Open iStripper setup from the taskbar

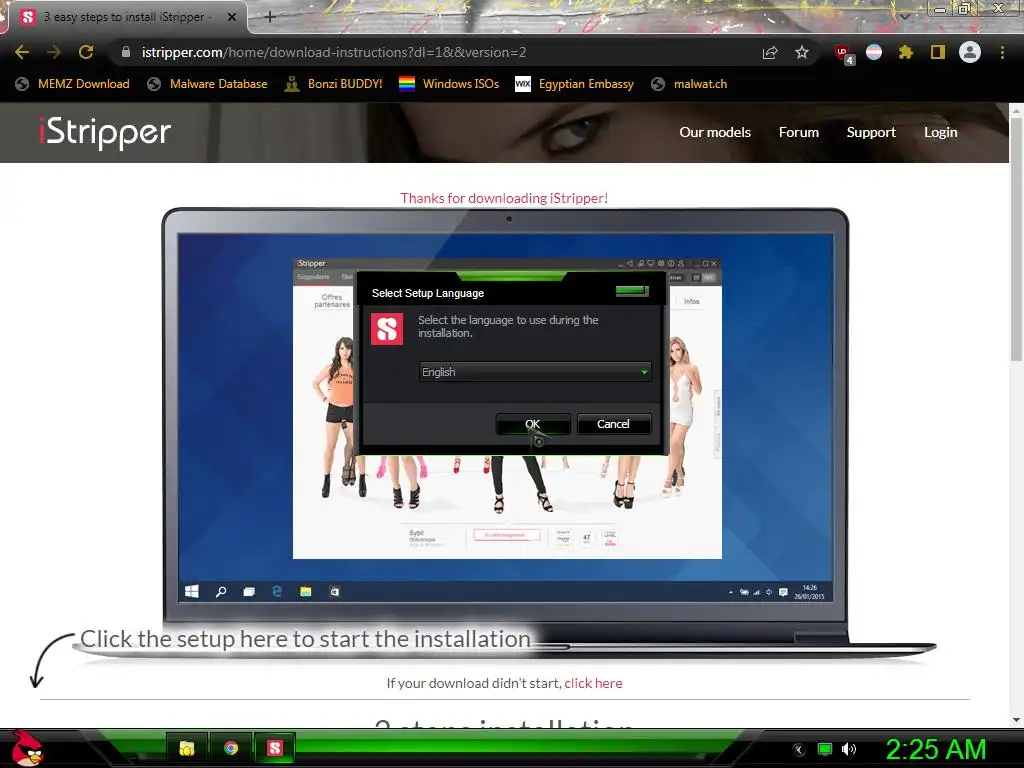click(x=275, y=748)
